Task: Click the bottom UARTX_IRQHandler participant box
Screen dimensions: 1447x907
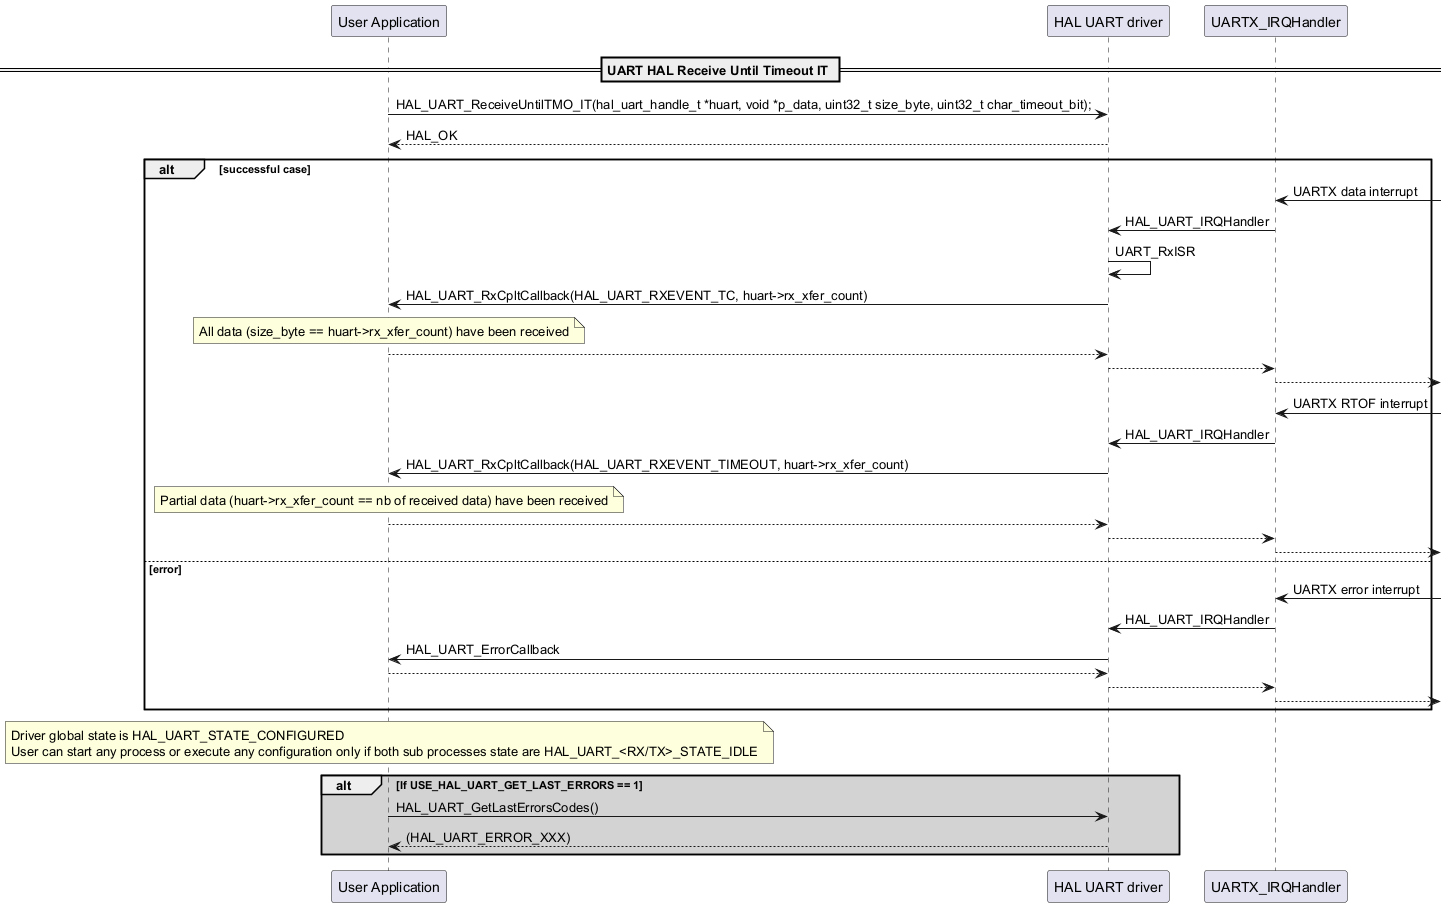Action: click(x=1275, y=887)
